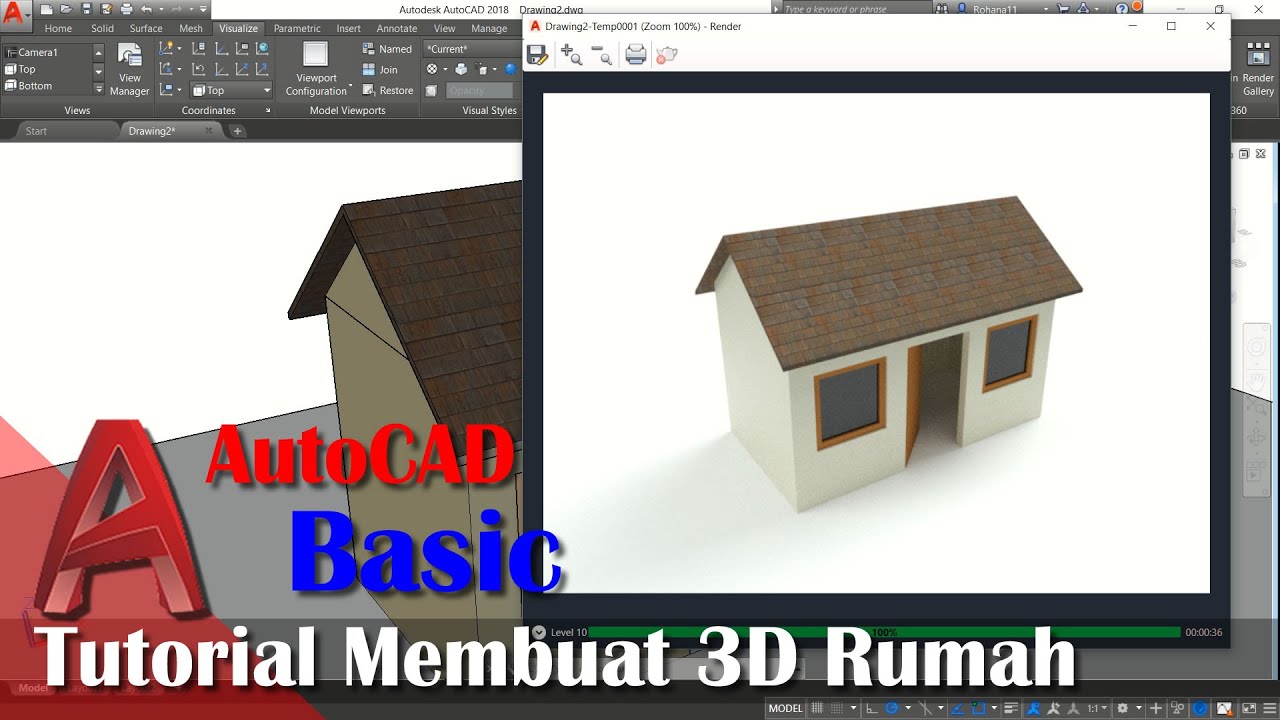Open the AutoCAD application menu button
The image size is (1280, 720).
pos(14,14)
